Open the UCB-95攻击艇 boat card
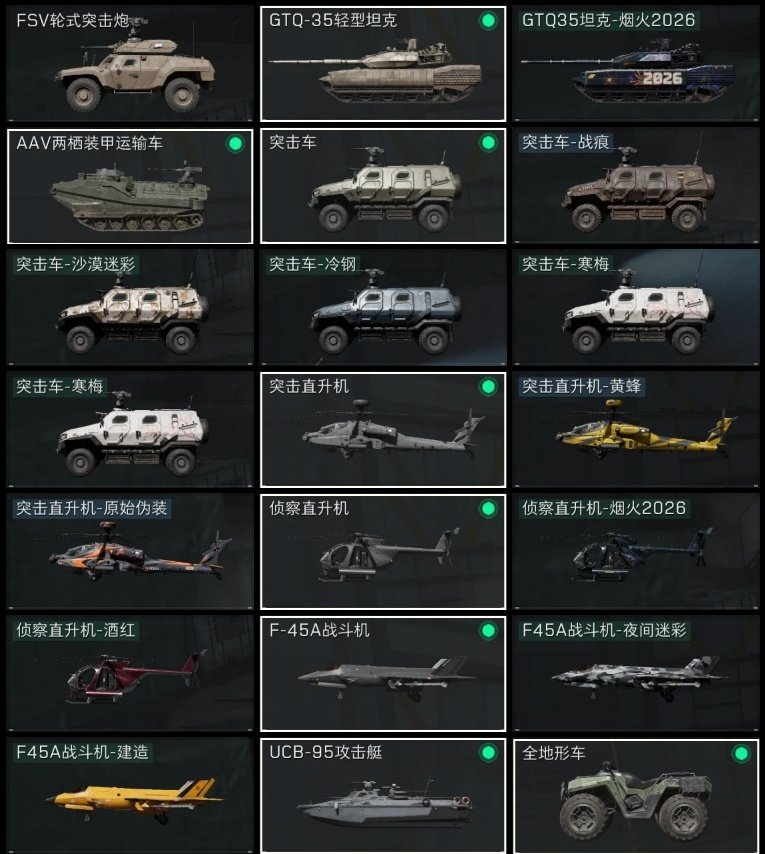The width and height of the screenshot is (765, 854). 383,795
